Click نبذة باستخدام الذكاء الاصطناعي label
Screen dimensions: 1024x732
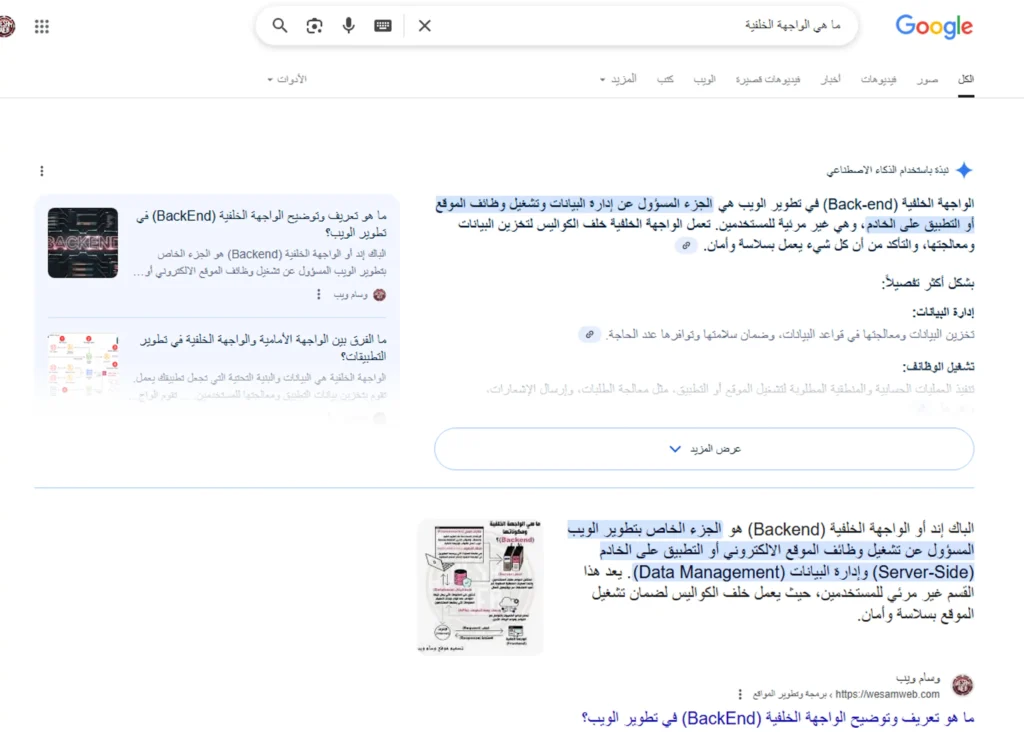[x=888, y=170]
